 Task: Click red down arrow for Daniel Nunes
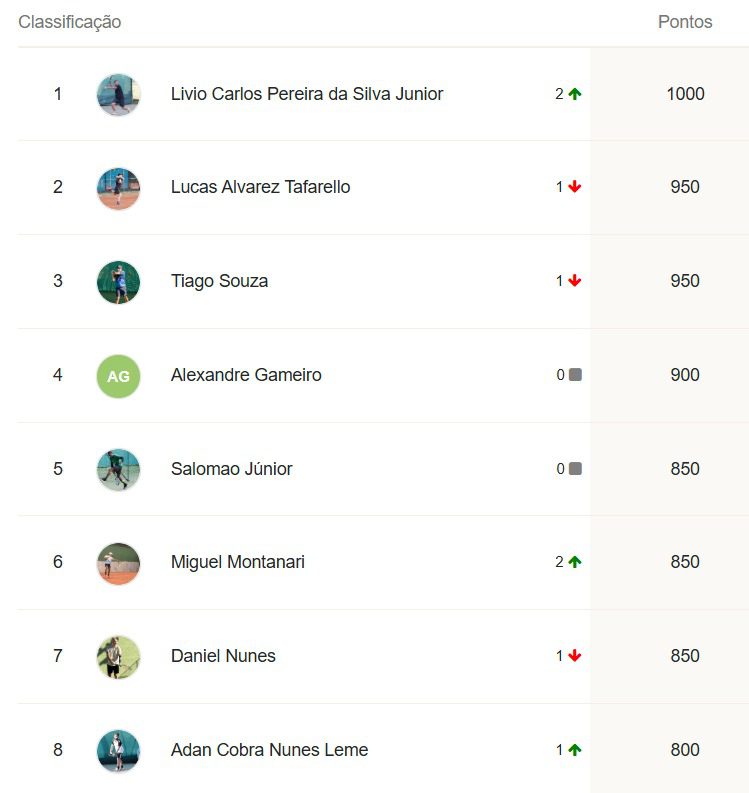575,656
